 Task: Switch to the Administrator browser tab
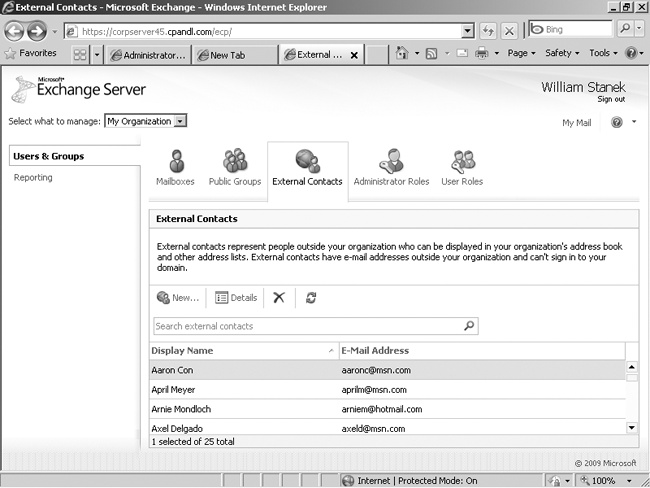(x=149, y=55)
